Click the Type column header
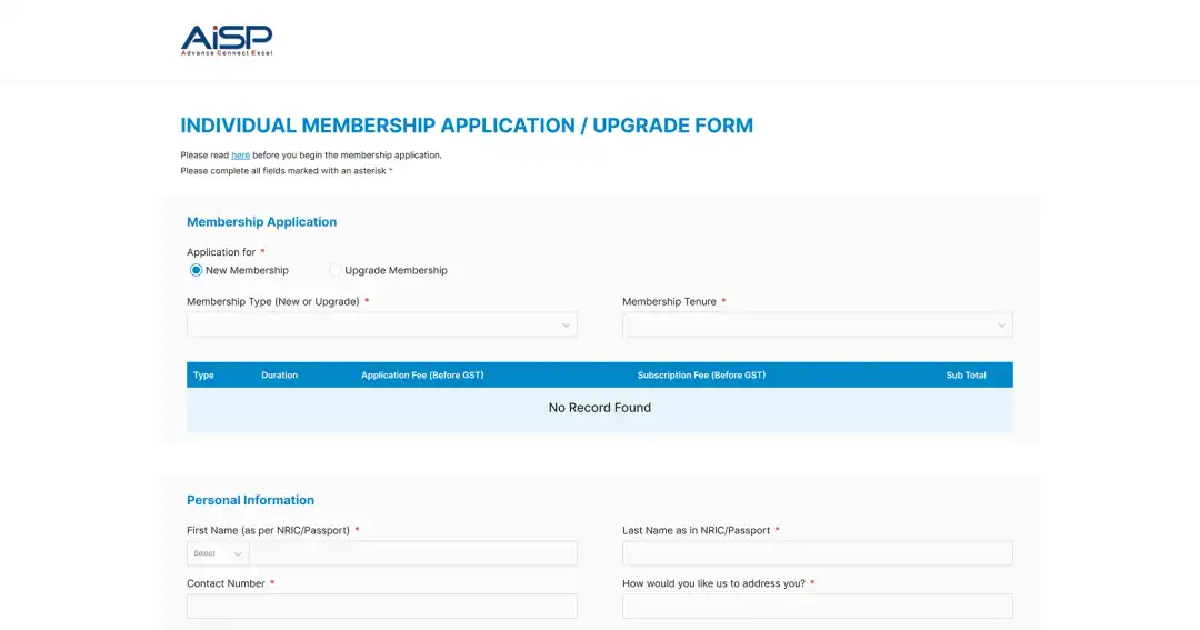The width and height of the screenshot is (1200, 630). click(x=204, y=375)
